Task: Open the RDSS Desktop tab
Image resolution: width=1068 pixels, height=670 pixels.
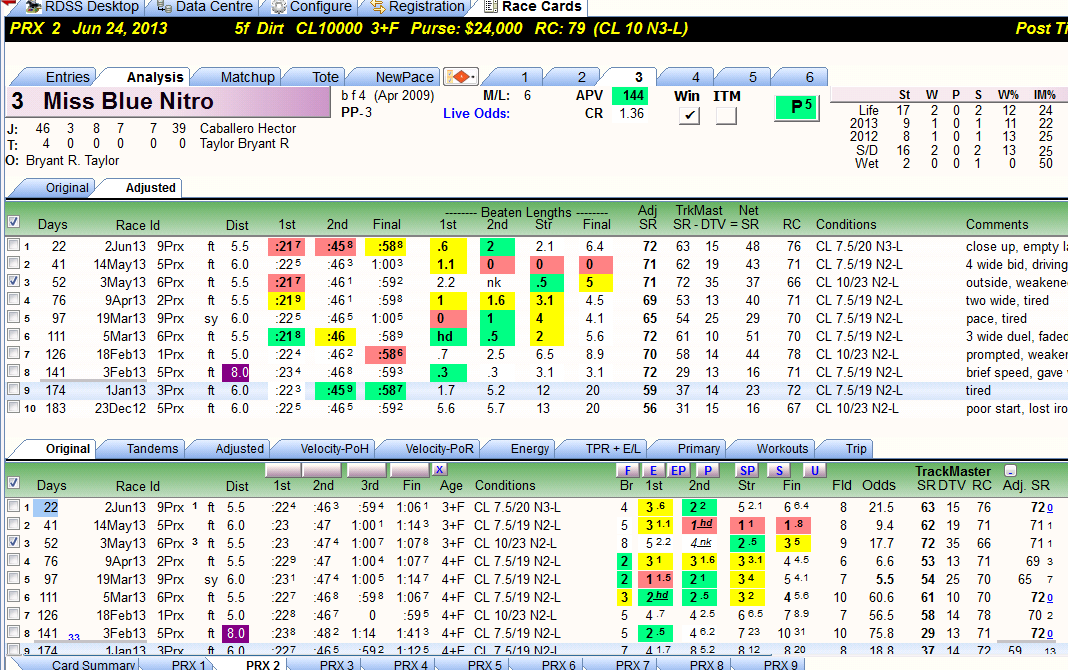Action: tap(82, 7)
